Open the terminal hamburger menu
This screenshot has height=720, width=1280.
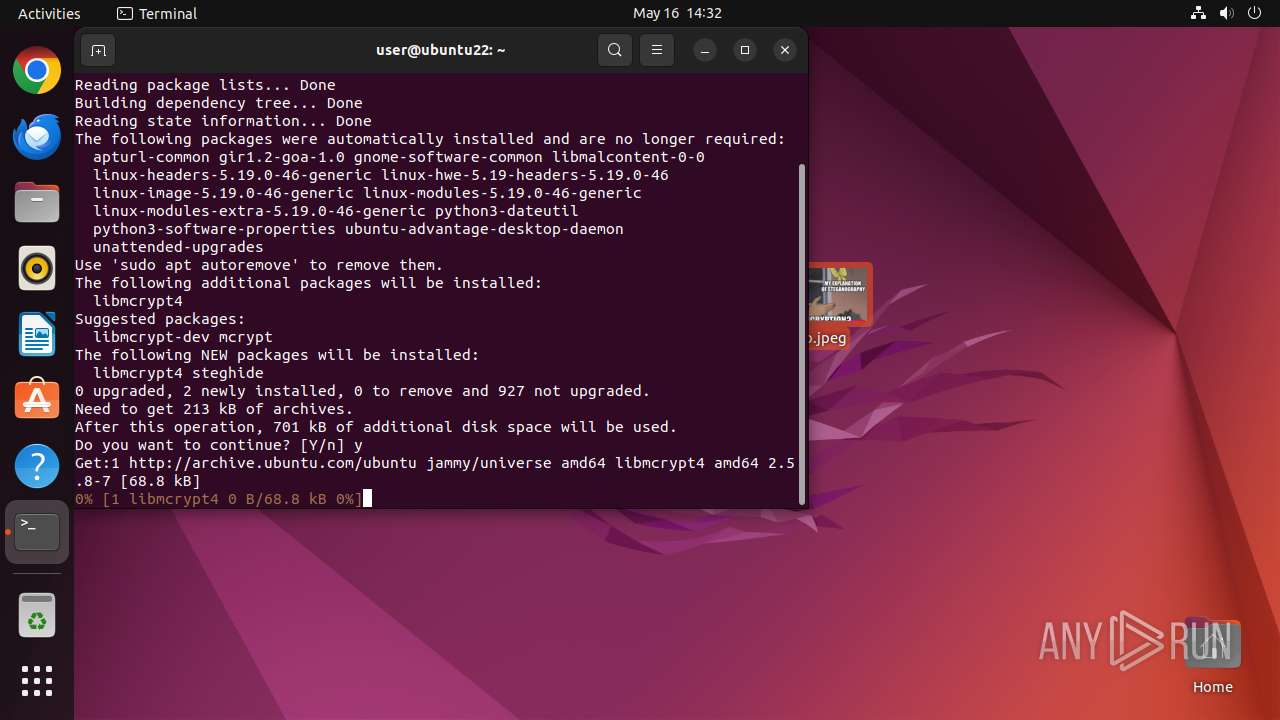pyautogui.click(x=657, y=50)
